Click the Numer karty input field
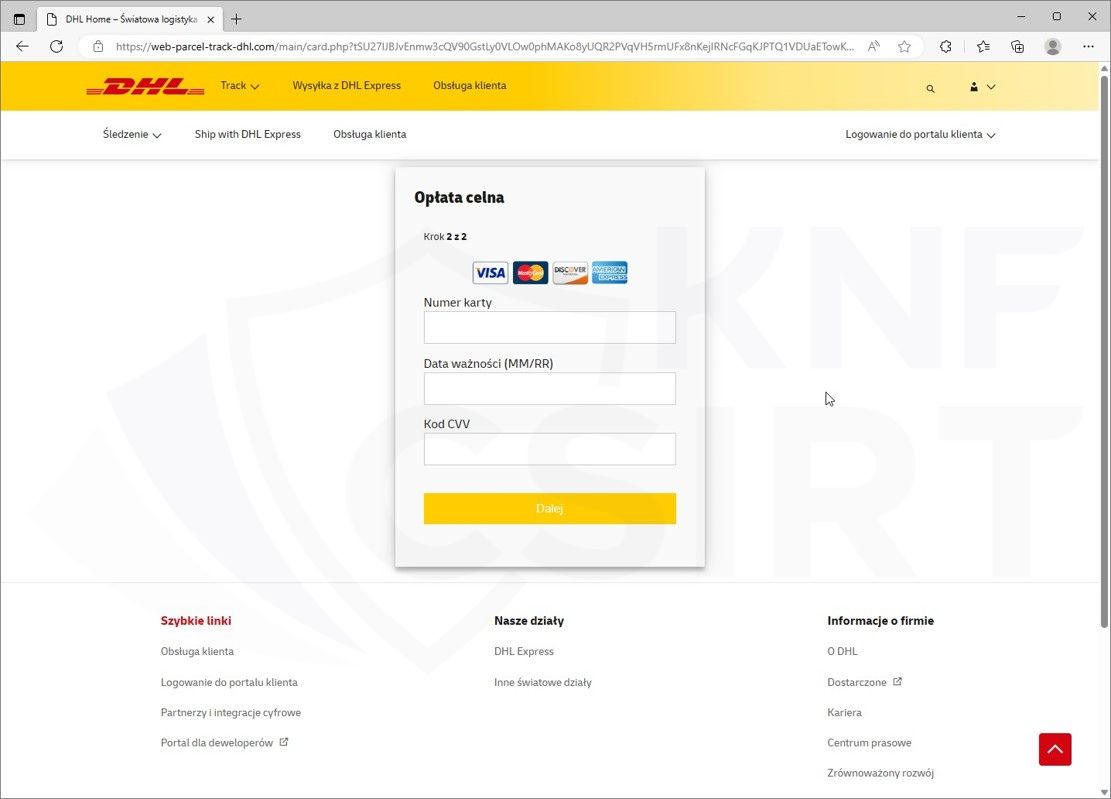 point(549,327)
